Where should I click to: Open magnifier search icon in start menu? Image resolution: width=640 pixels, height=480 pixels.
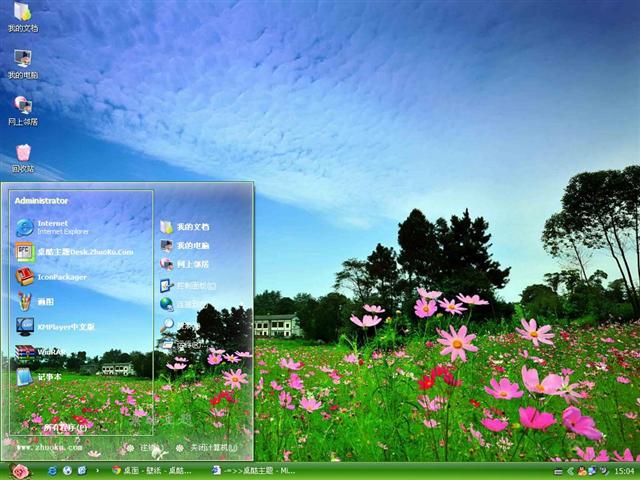tap(167, 325)
